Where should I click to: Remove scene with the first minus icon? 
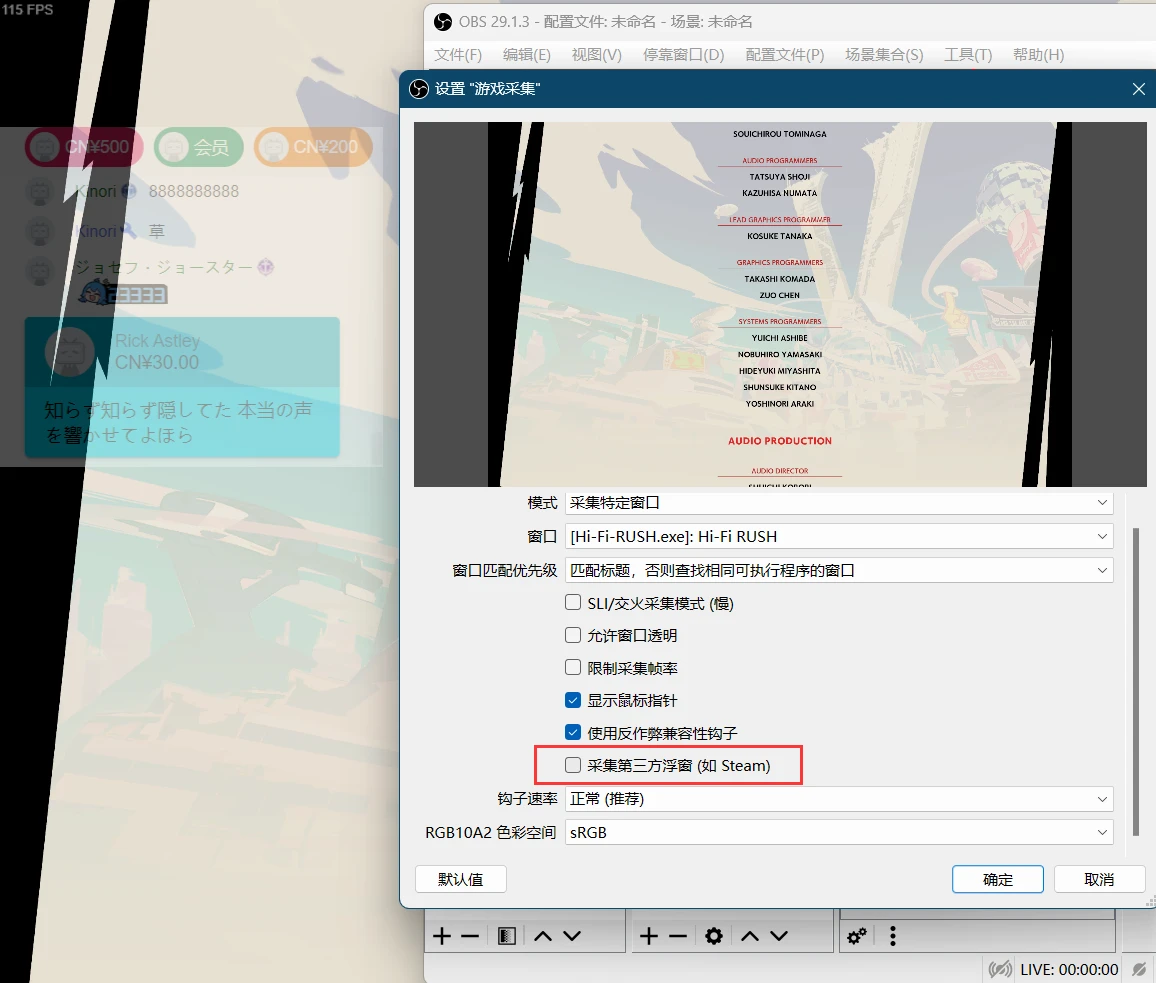click(x=470, y=937)
